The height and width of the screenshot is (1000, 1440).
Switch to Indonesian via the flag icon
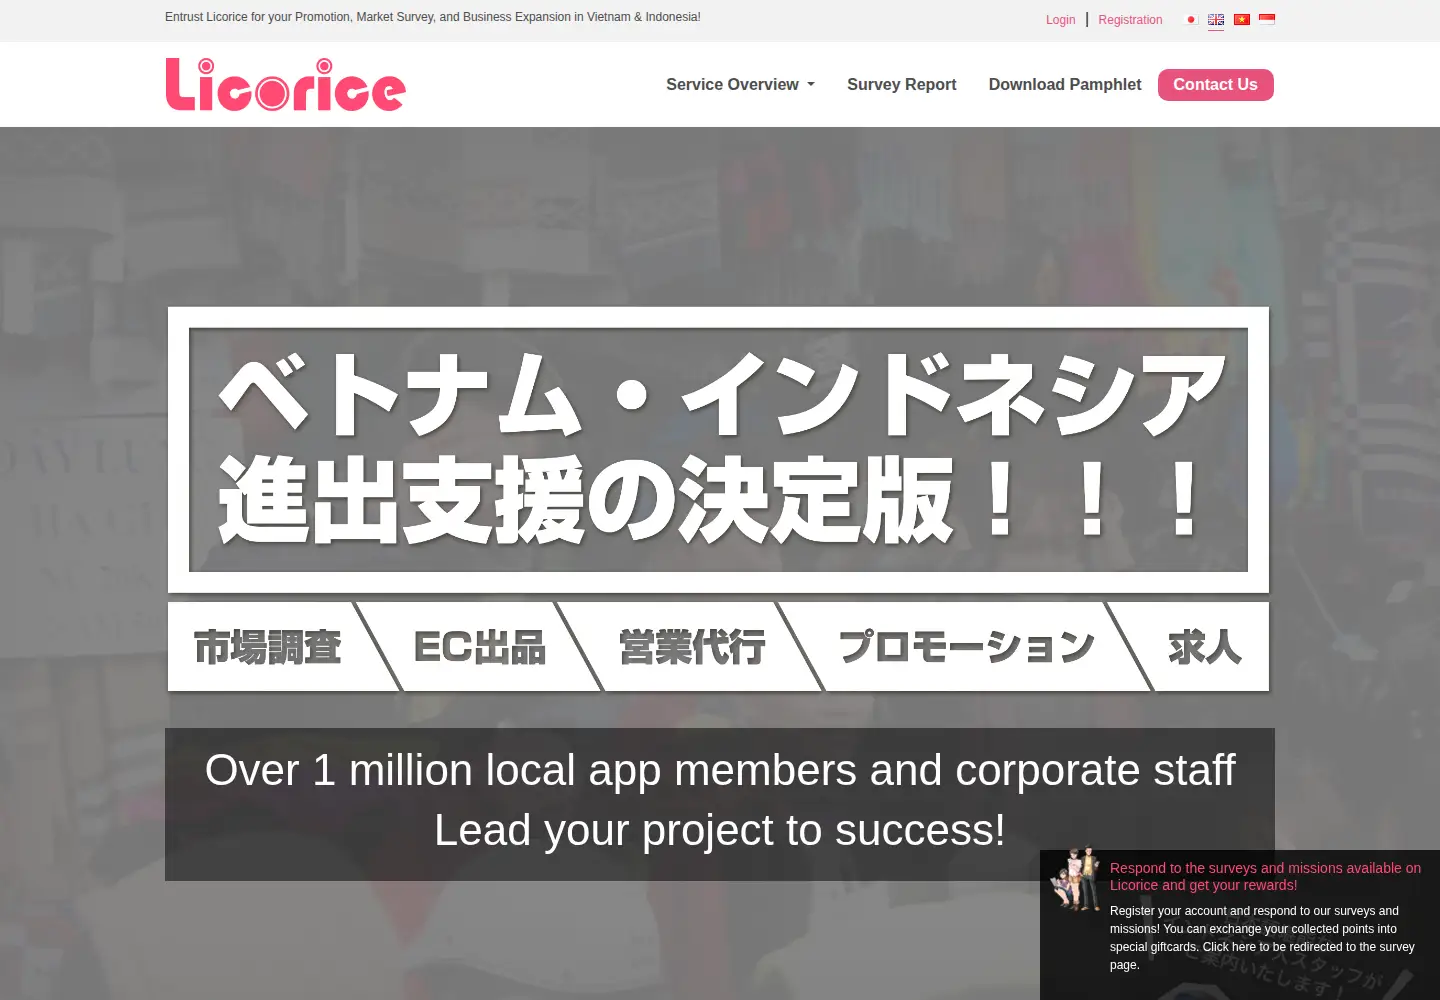tap(1267, 20)
